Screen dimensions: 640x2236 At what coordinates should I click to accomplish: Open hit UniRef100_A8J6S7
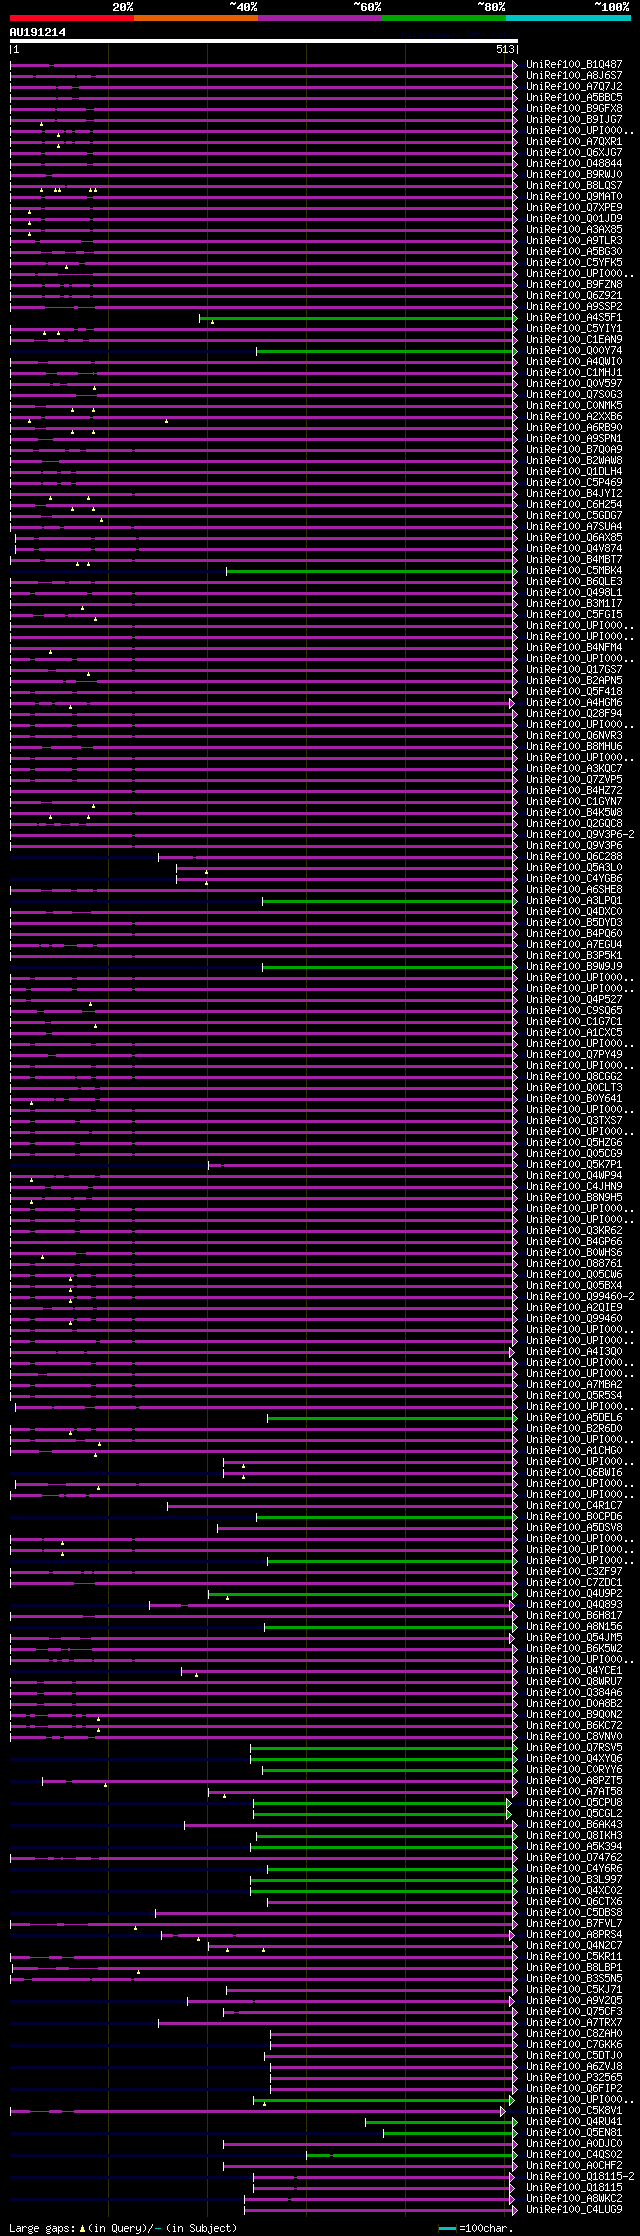click(x=574, y=75)
